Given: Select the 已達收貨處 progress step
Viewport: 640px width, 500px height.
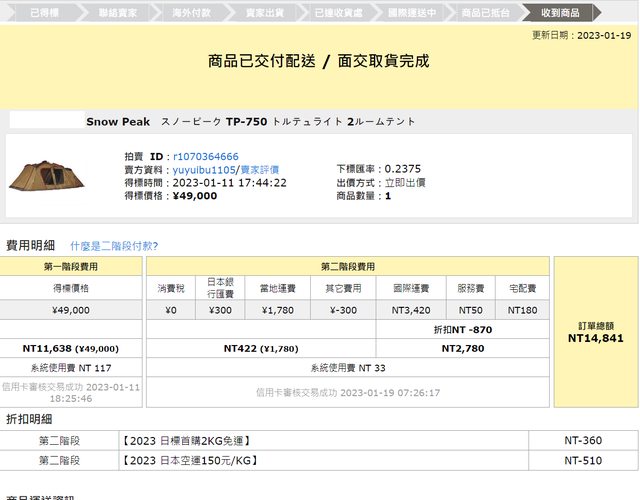Looking at the screenshot, I should [x=338, y=13].
